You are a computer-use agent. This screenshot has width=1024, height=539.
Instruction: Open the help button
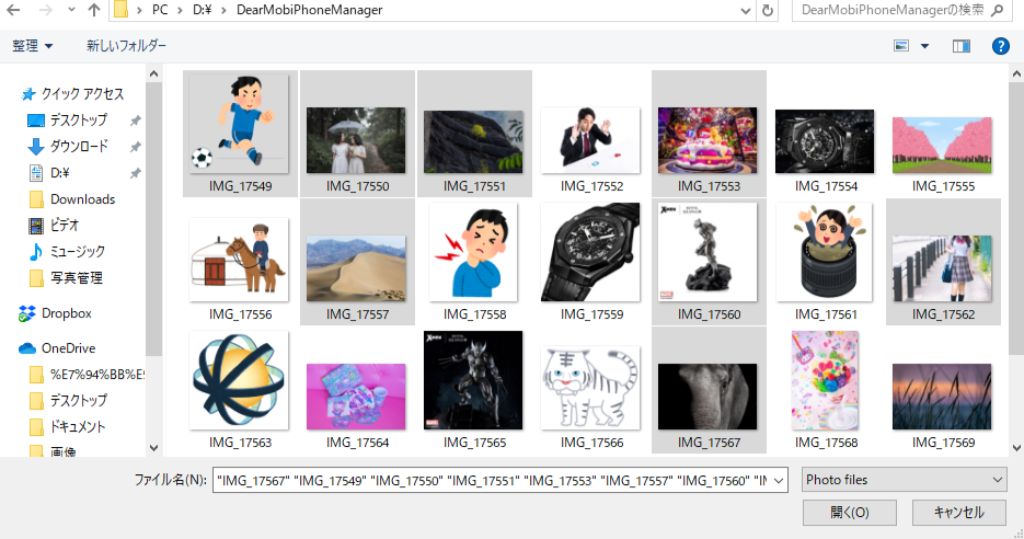tap(1000, 46)
